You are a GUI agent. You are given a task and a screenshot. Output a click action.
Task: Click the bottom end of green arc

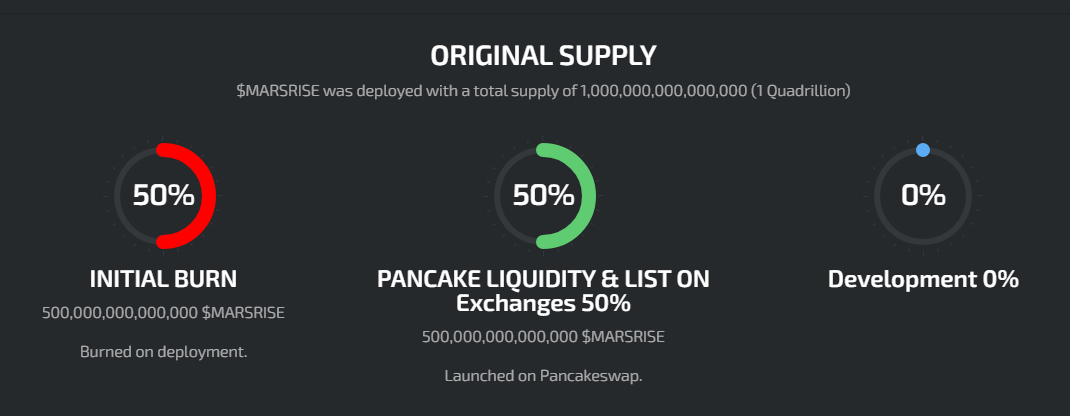pos(544,241)
